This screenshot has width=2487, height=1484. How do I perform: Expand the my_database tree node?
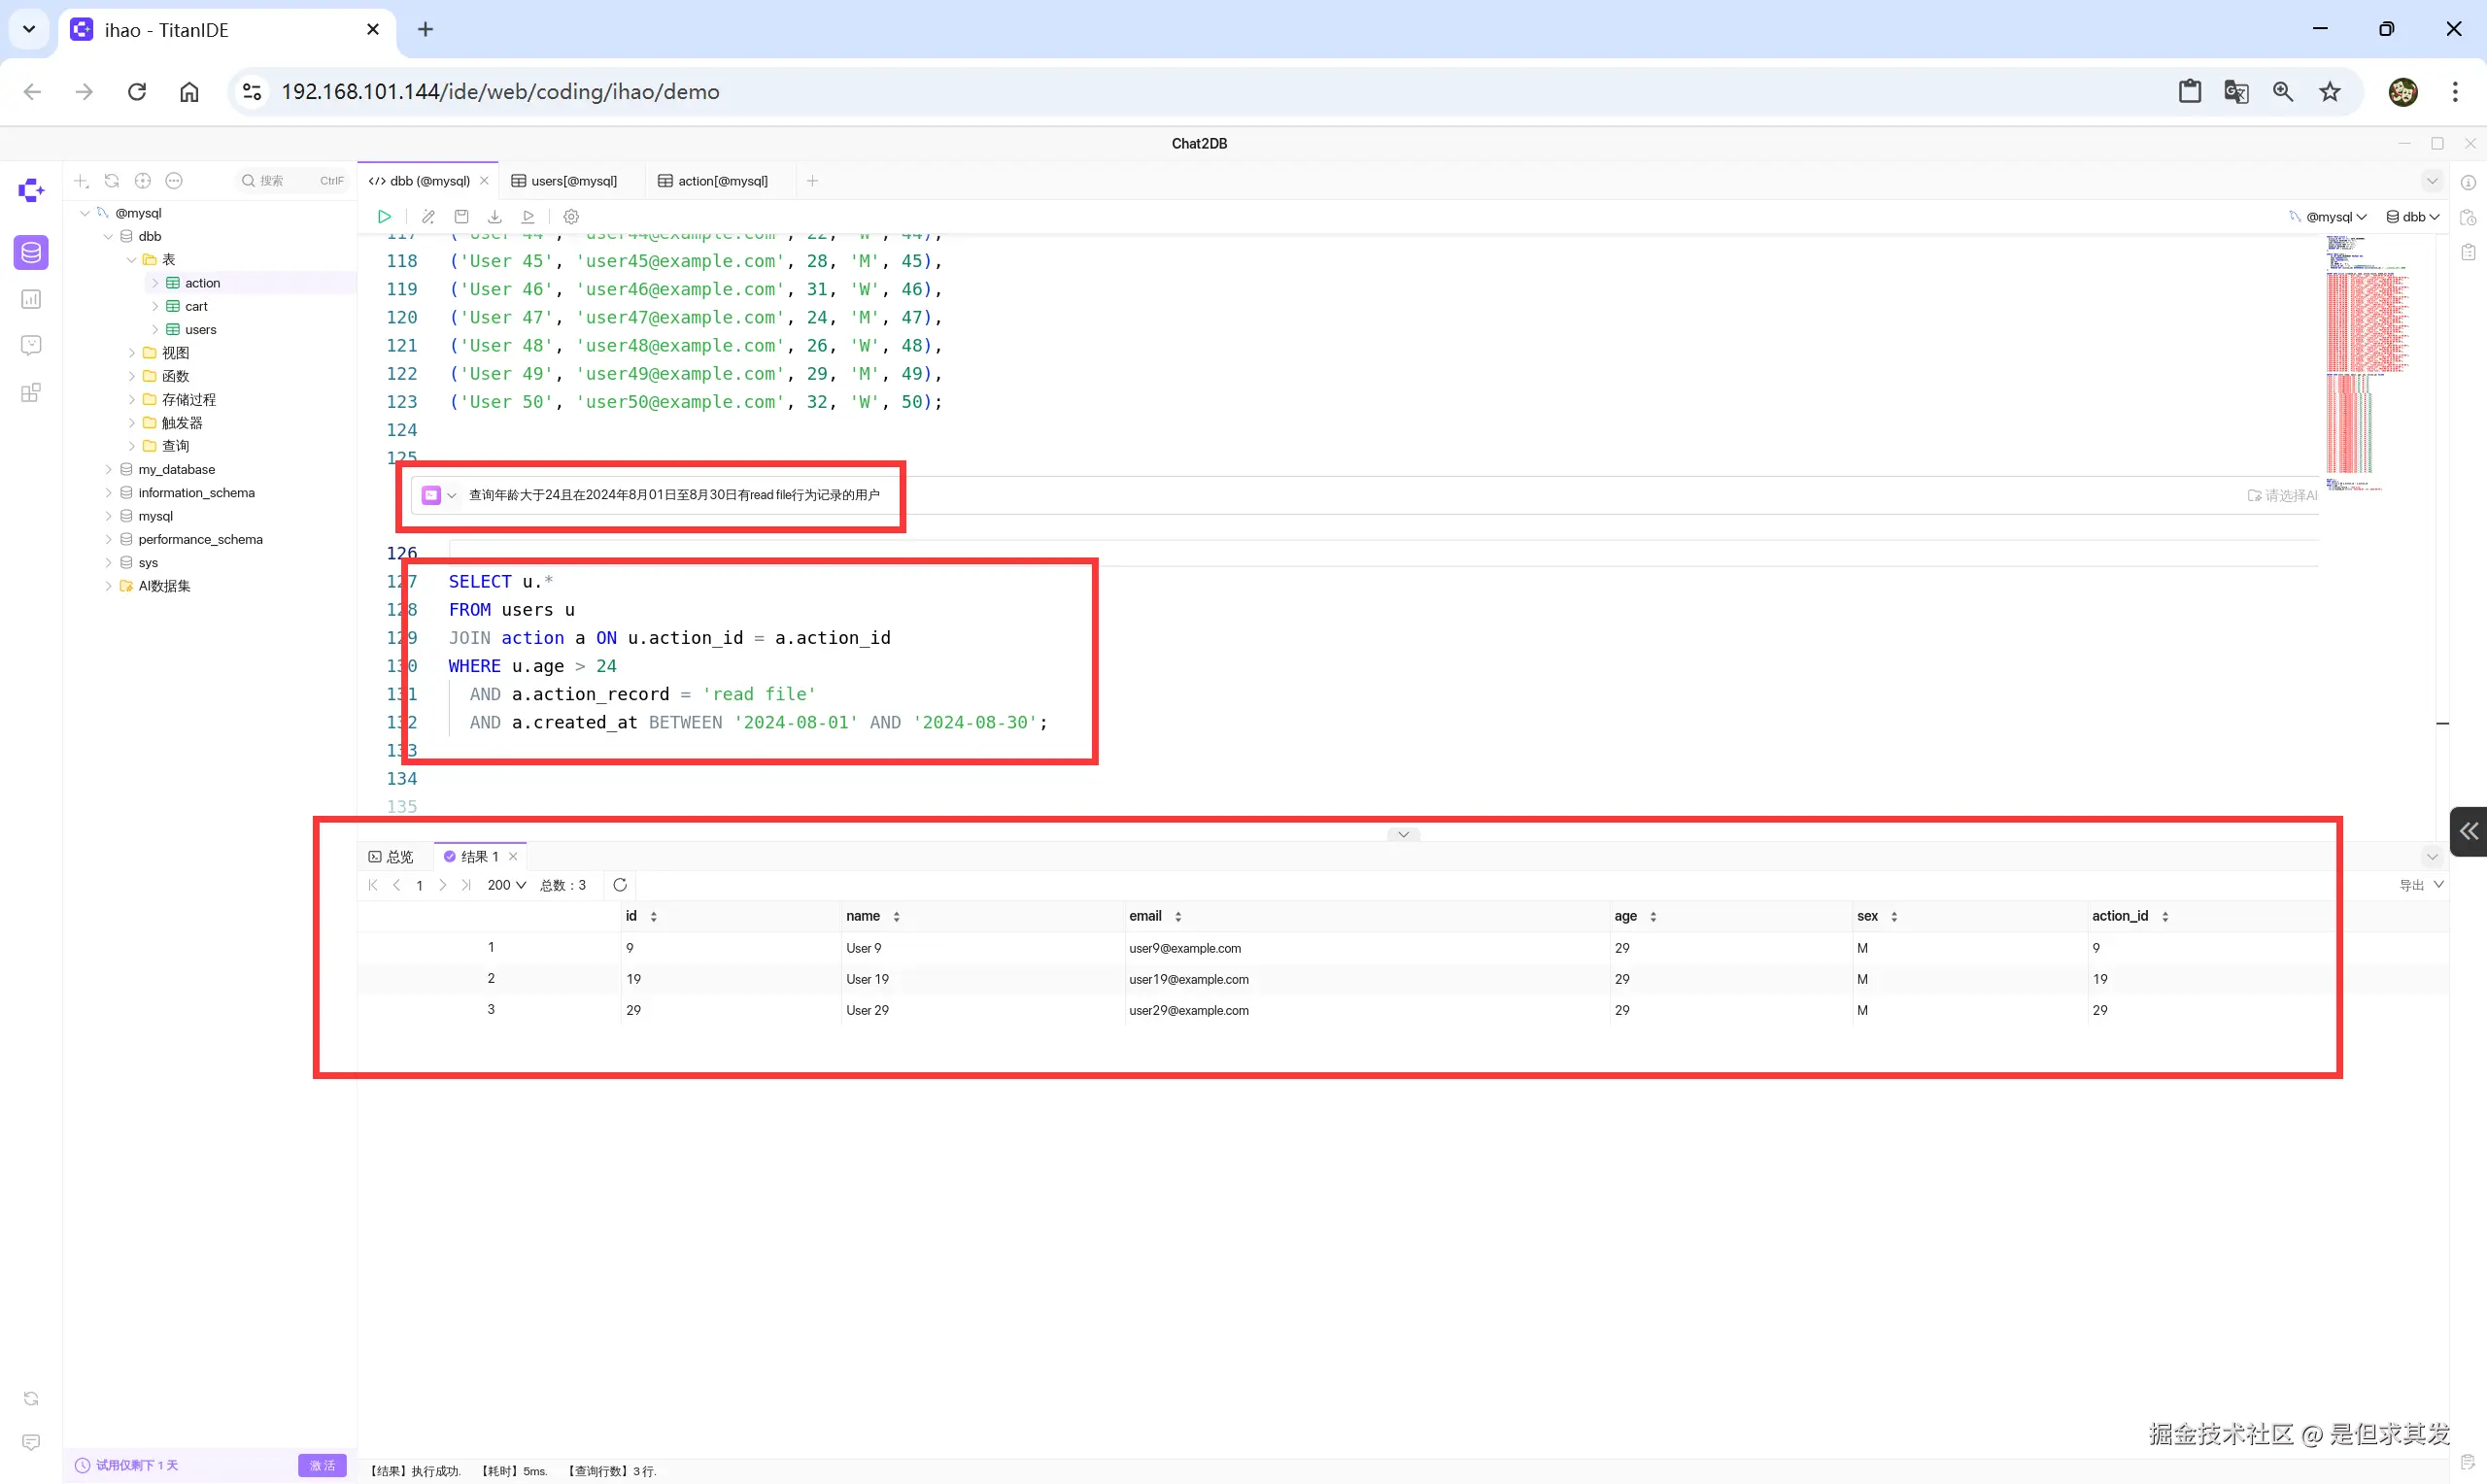pyautogui.click(x=109, y=469)
